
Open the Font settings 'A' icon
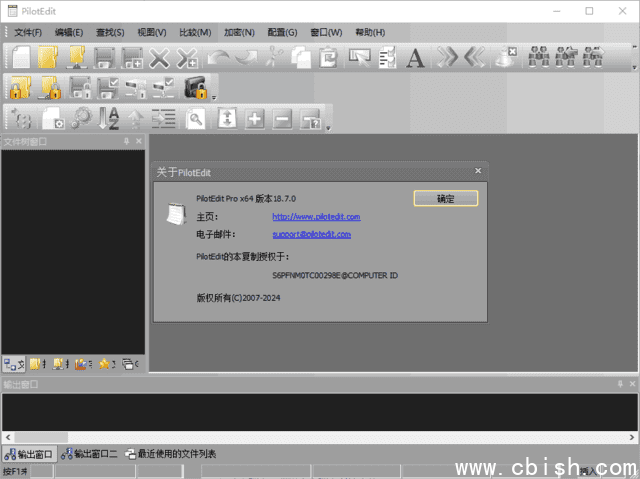coord(415,57)
